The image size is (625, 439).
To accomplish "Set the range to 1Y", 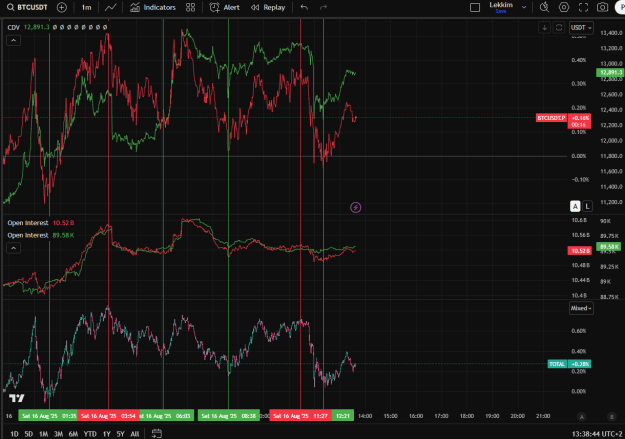I will coord(106,434).
